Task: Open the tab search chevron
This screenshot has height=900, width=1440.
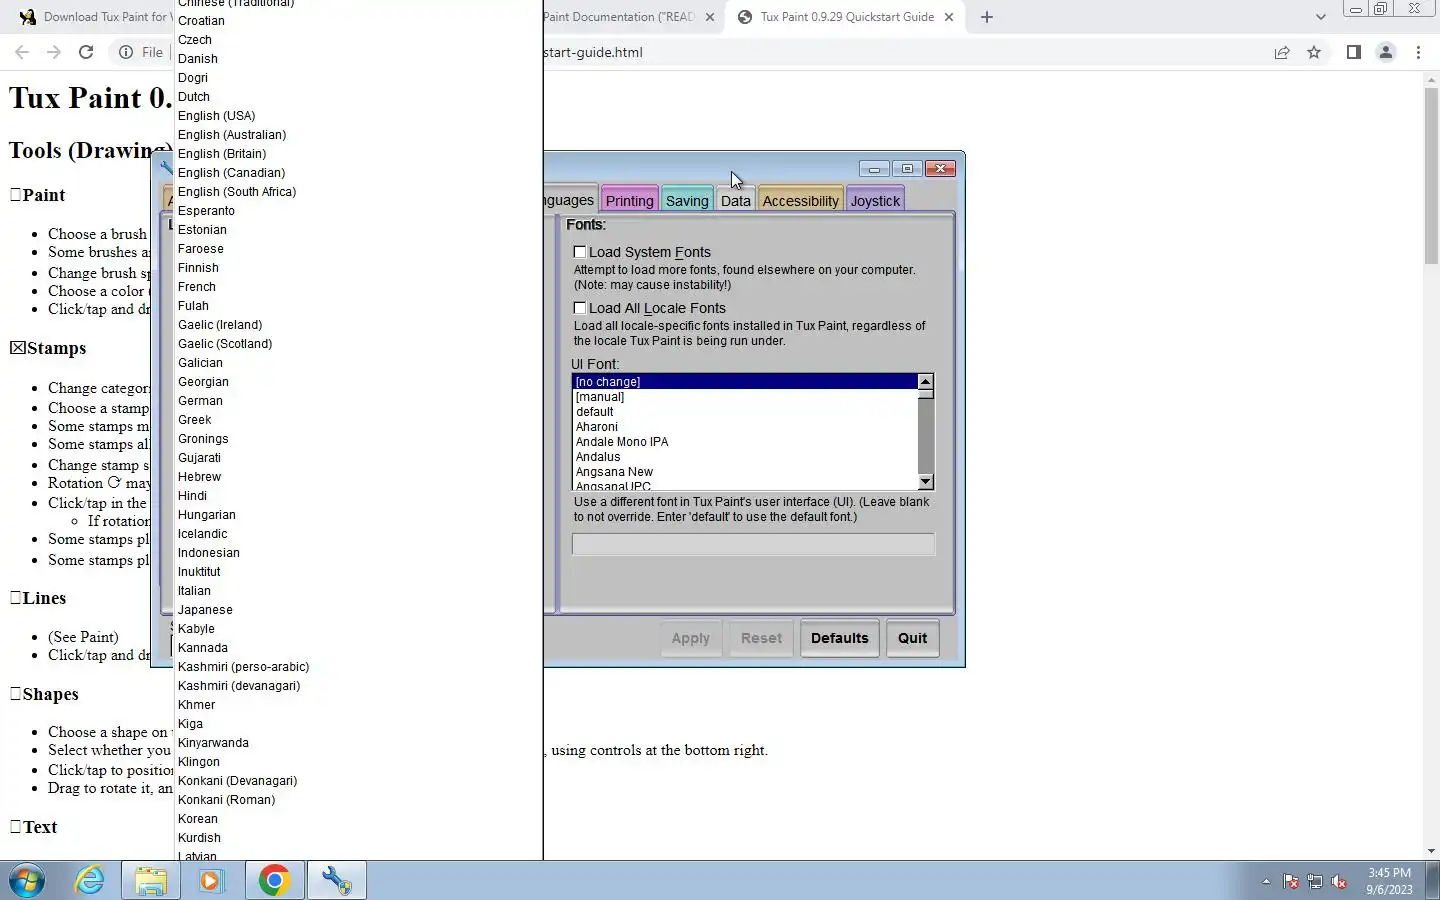Action: coord(1320,17)
